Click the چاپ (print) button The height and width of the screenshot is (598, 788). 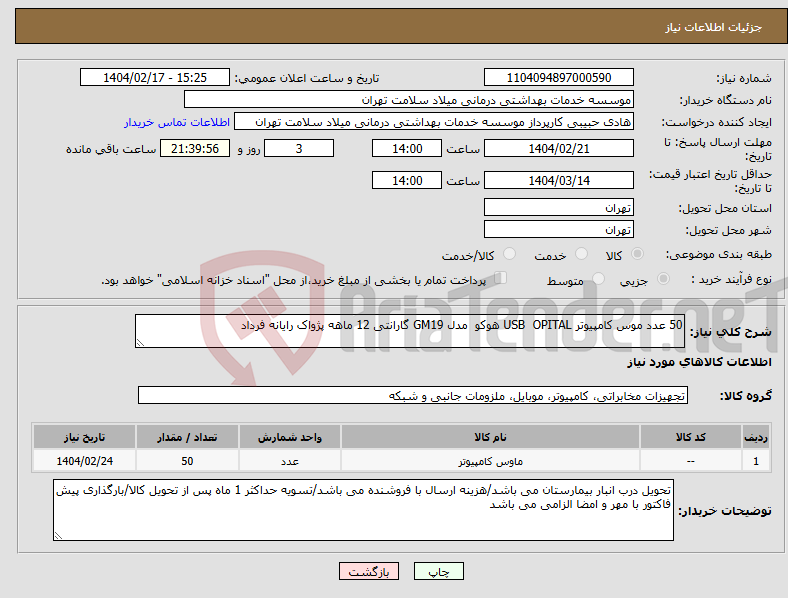click(x=439, y=571)
